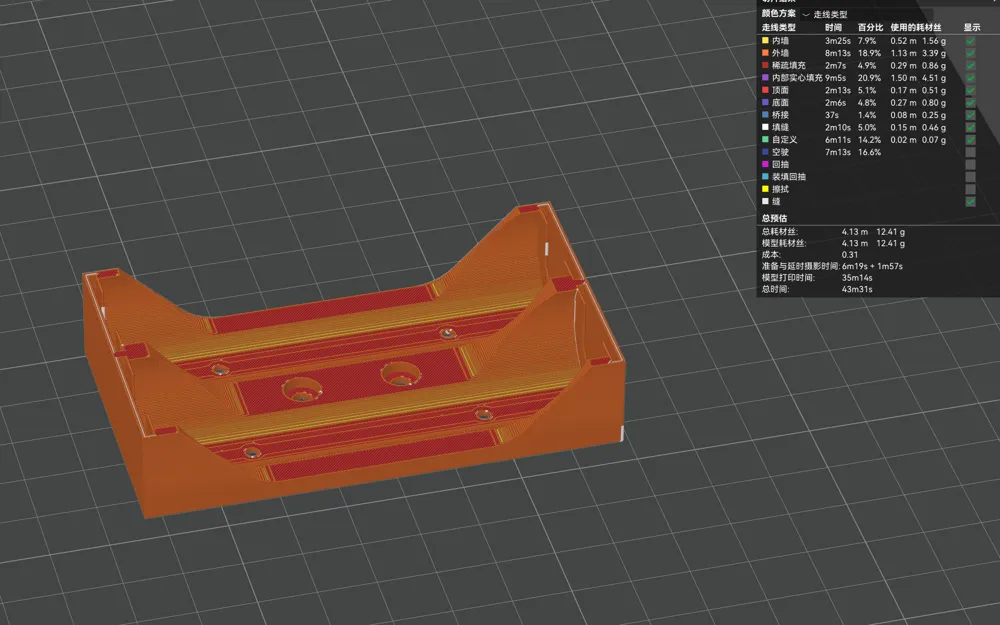Click the 显示 column header
Image resolution: width=1000 pixels, height=625 pixels.
(x=972, y=27)
